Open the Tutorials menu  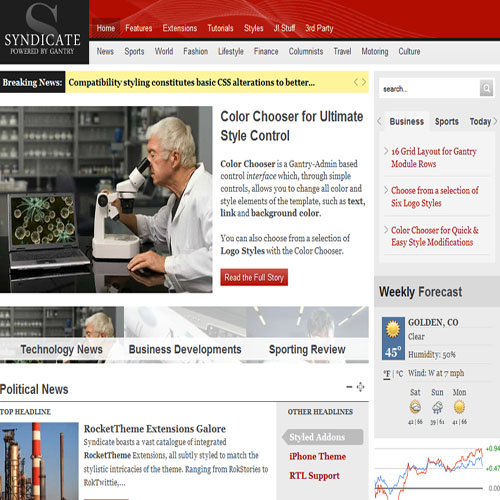point(220,28)
